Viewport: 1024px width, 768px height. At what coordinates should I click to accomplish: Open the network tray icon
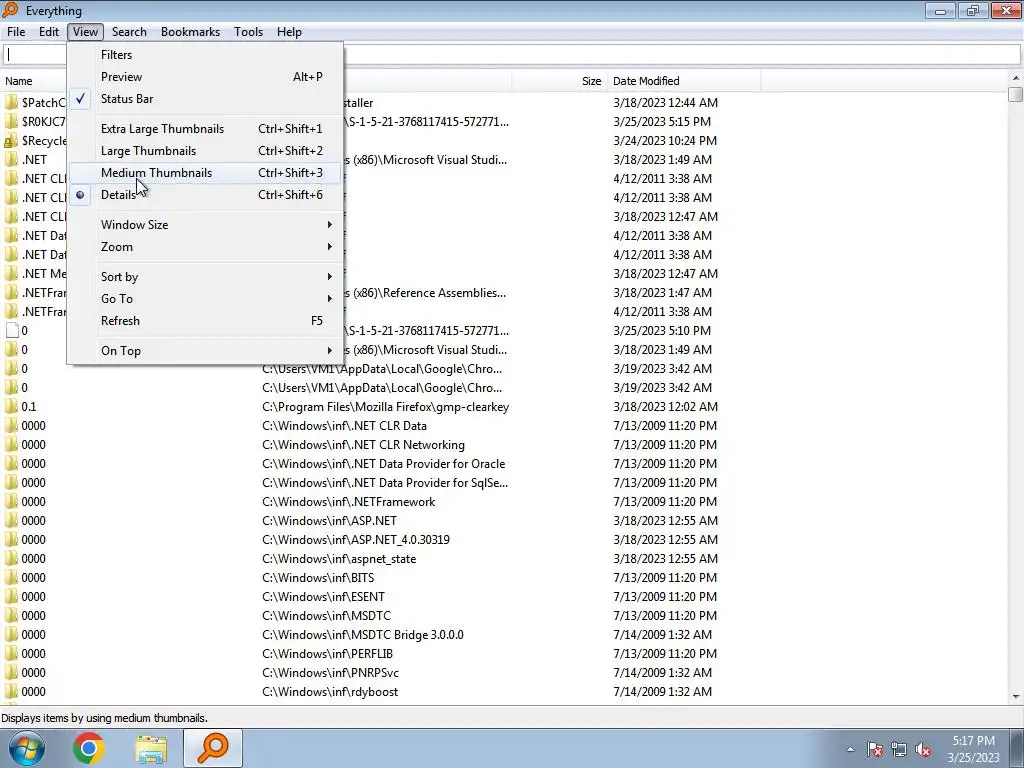(899, 749)
